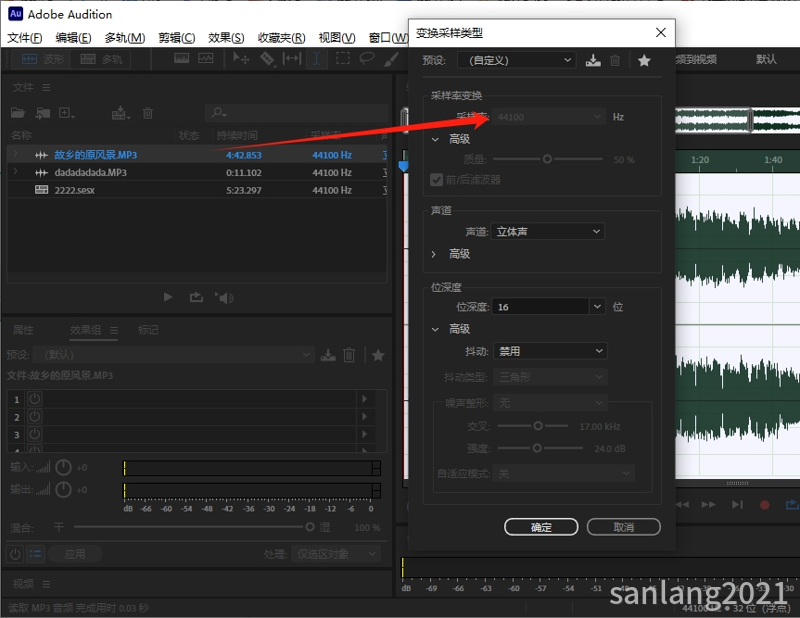Image resolution: width=800 pixels, height=618 pixels.
Task: Save the preset using the download icon
Action: [593, 61]
